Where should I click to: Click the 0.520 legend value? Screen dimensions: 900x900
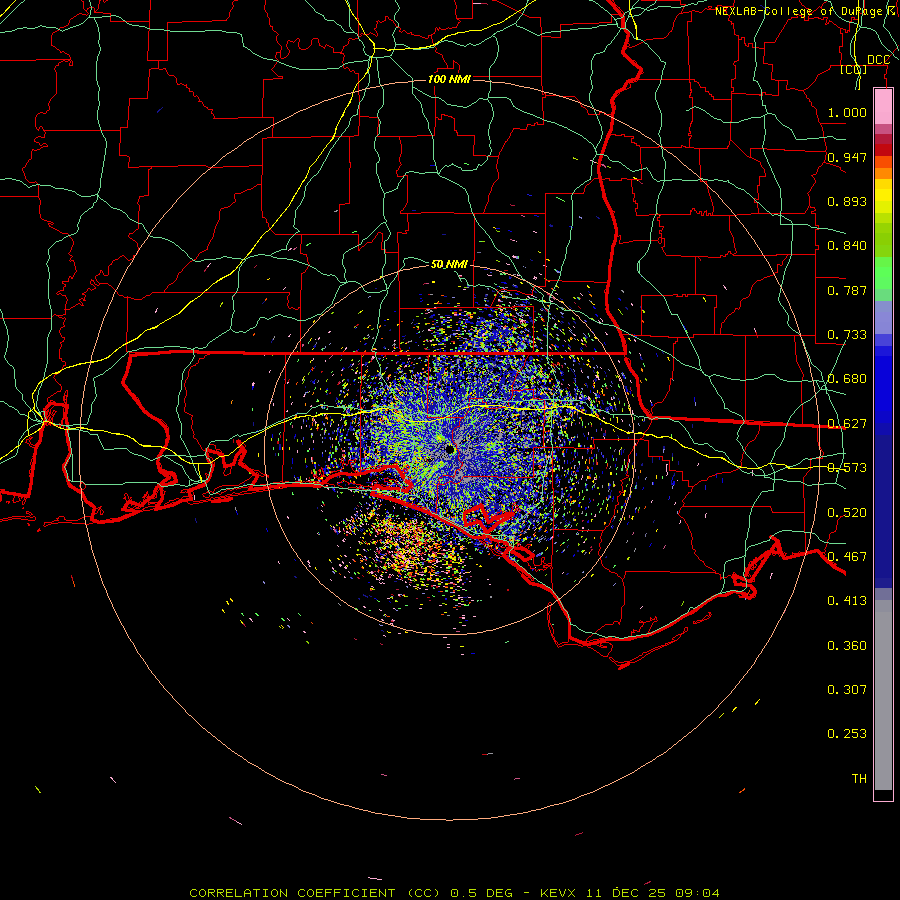point(847,512)
